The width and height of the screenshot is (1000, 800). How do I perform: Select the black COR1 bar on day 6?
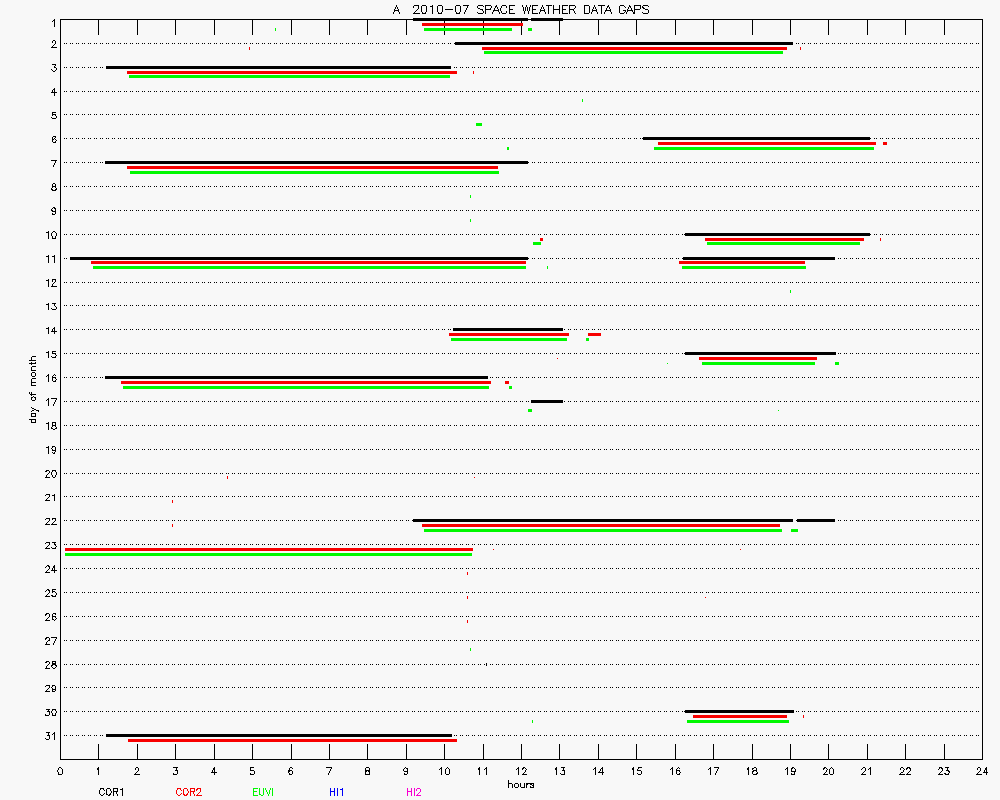756,138
